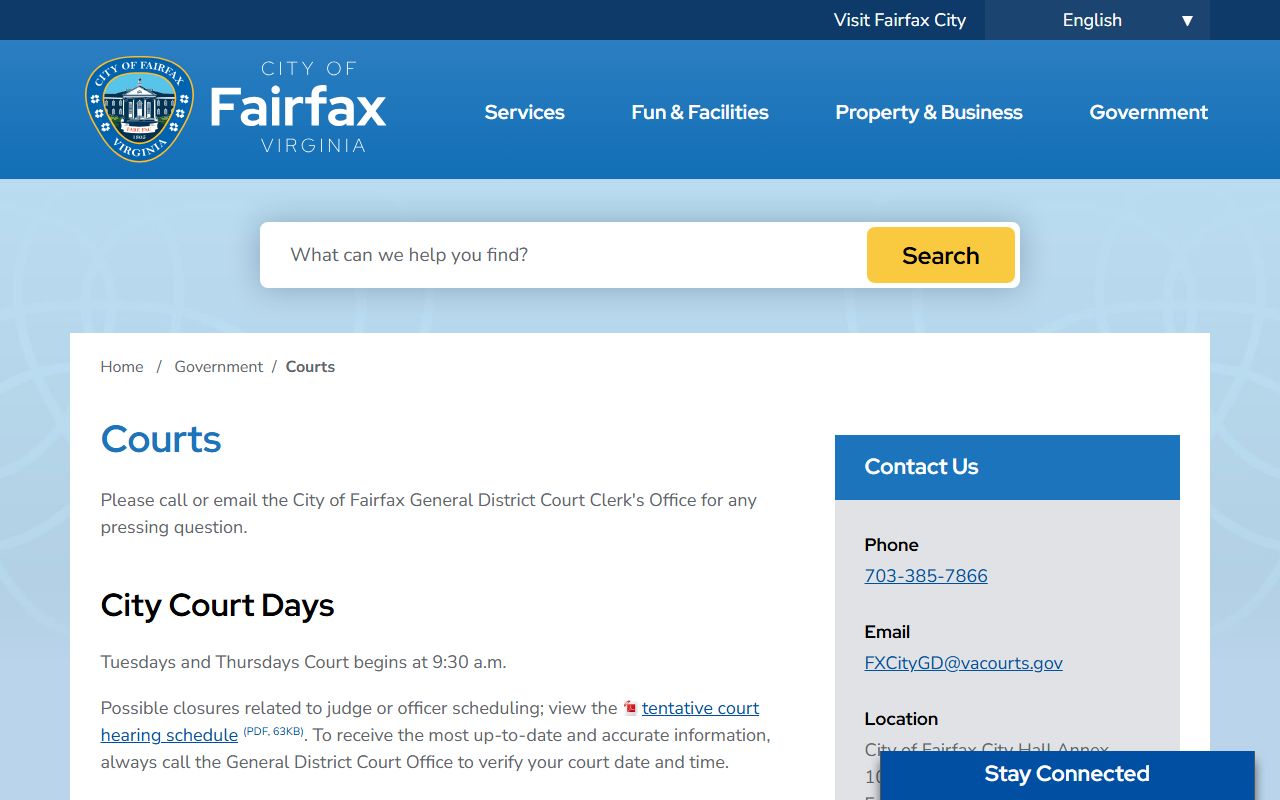Open the Services menu

525,112
